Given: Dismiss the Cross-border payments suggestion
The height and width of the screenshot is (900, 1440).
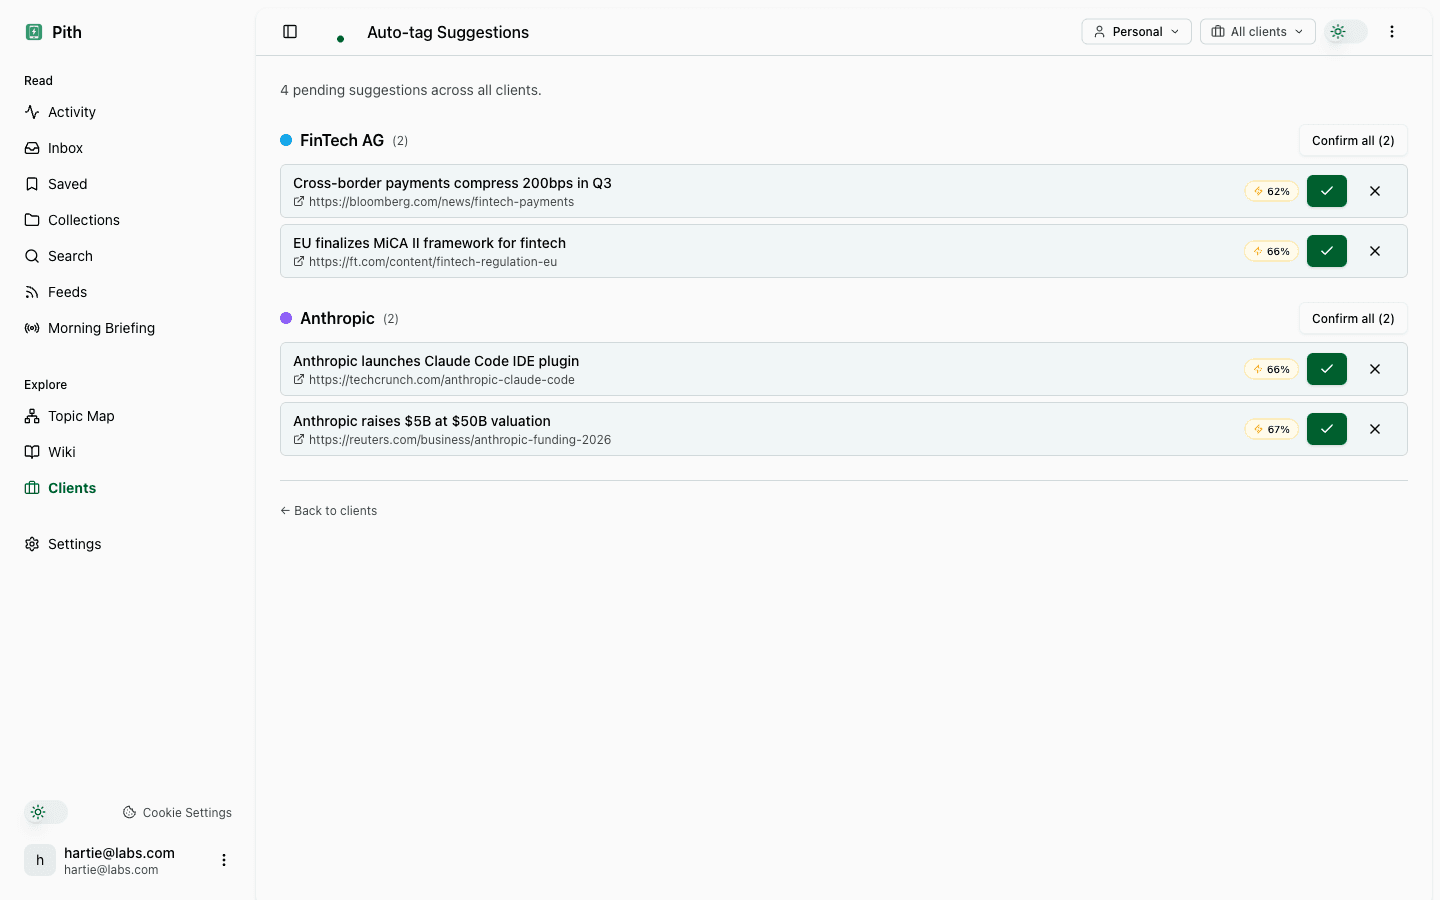Looking at the screenshot, I should tap(1375, 191).
